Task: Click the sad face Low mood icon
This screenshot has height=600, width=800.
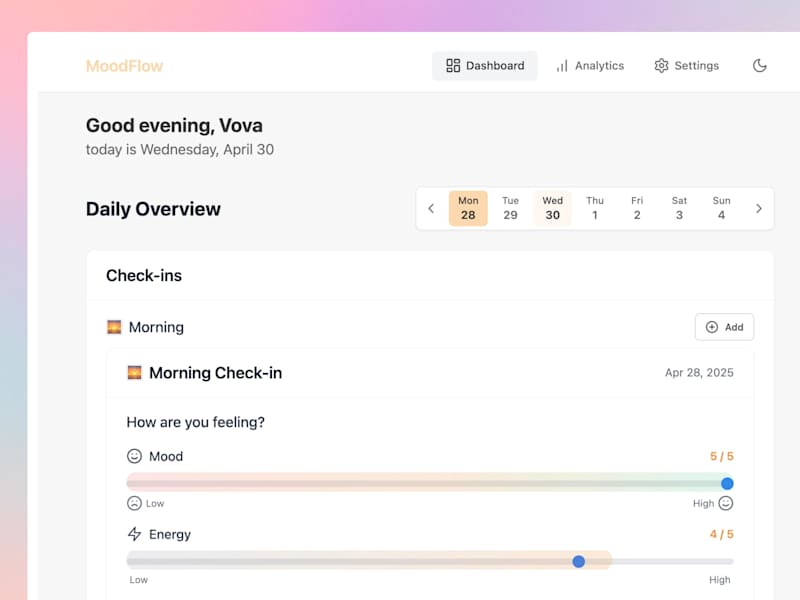Action: [134, 504]
